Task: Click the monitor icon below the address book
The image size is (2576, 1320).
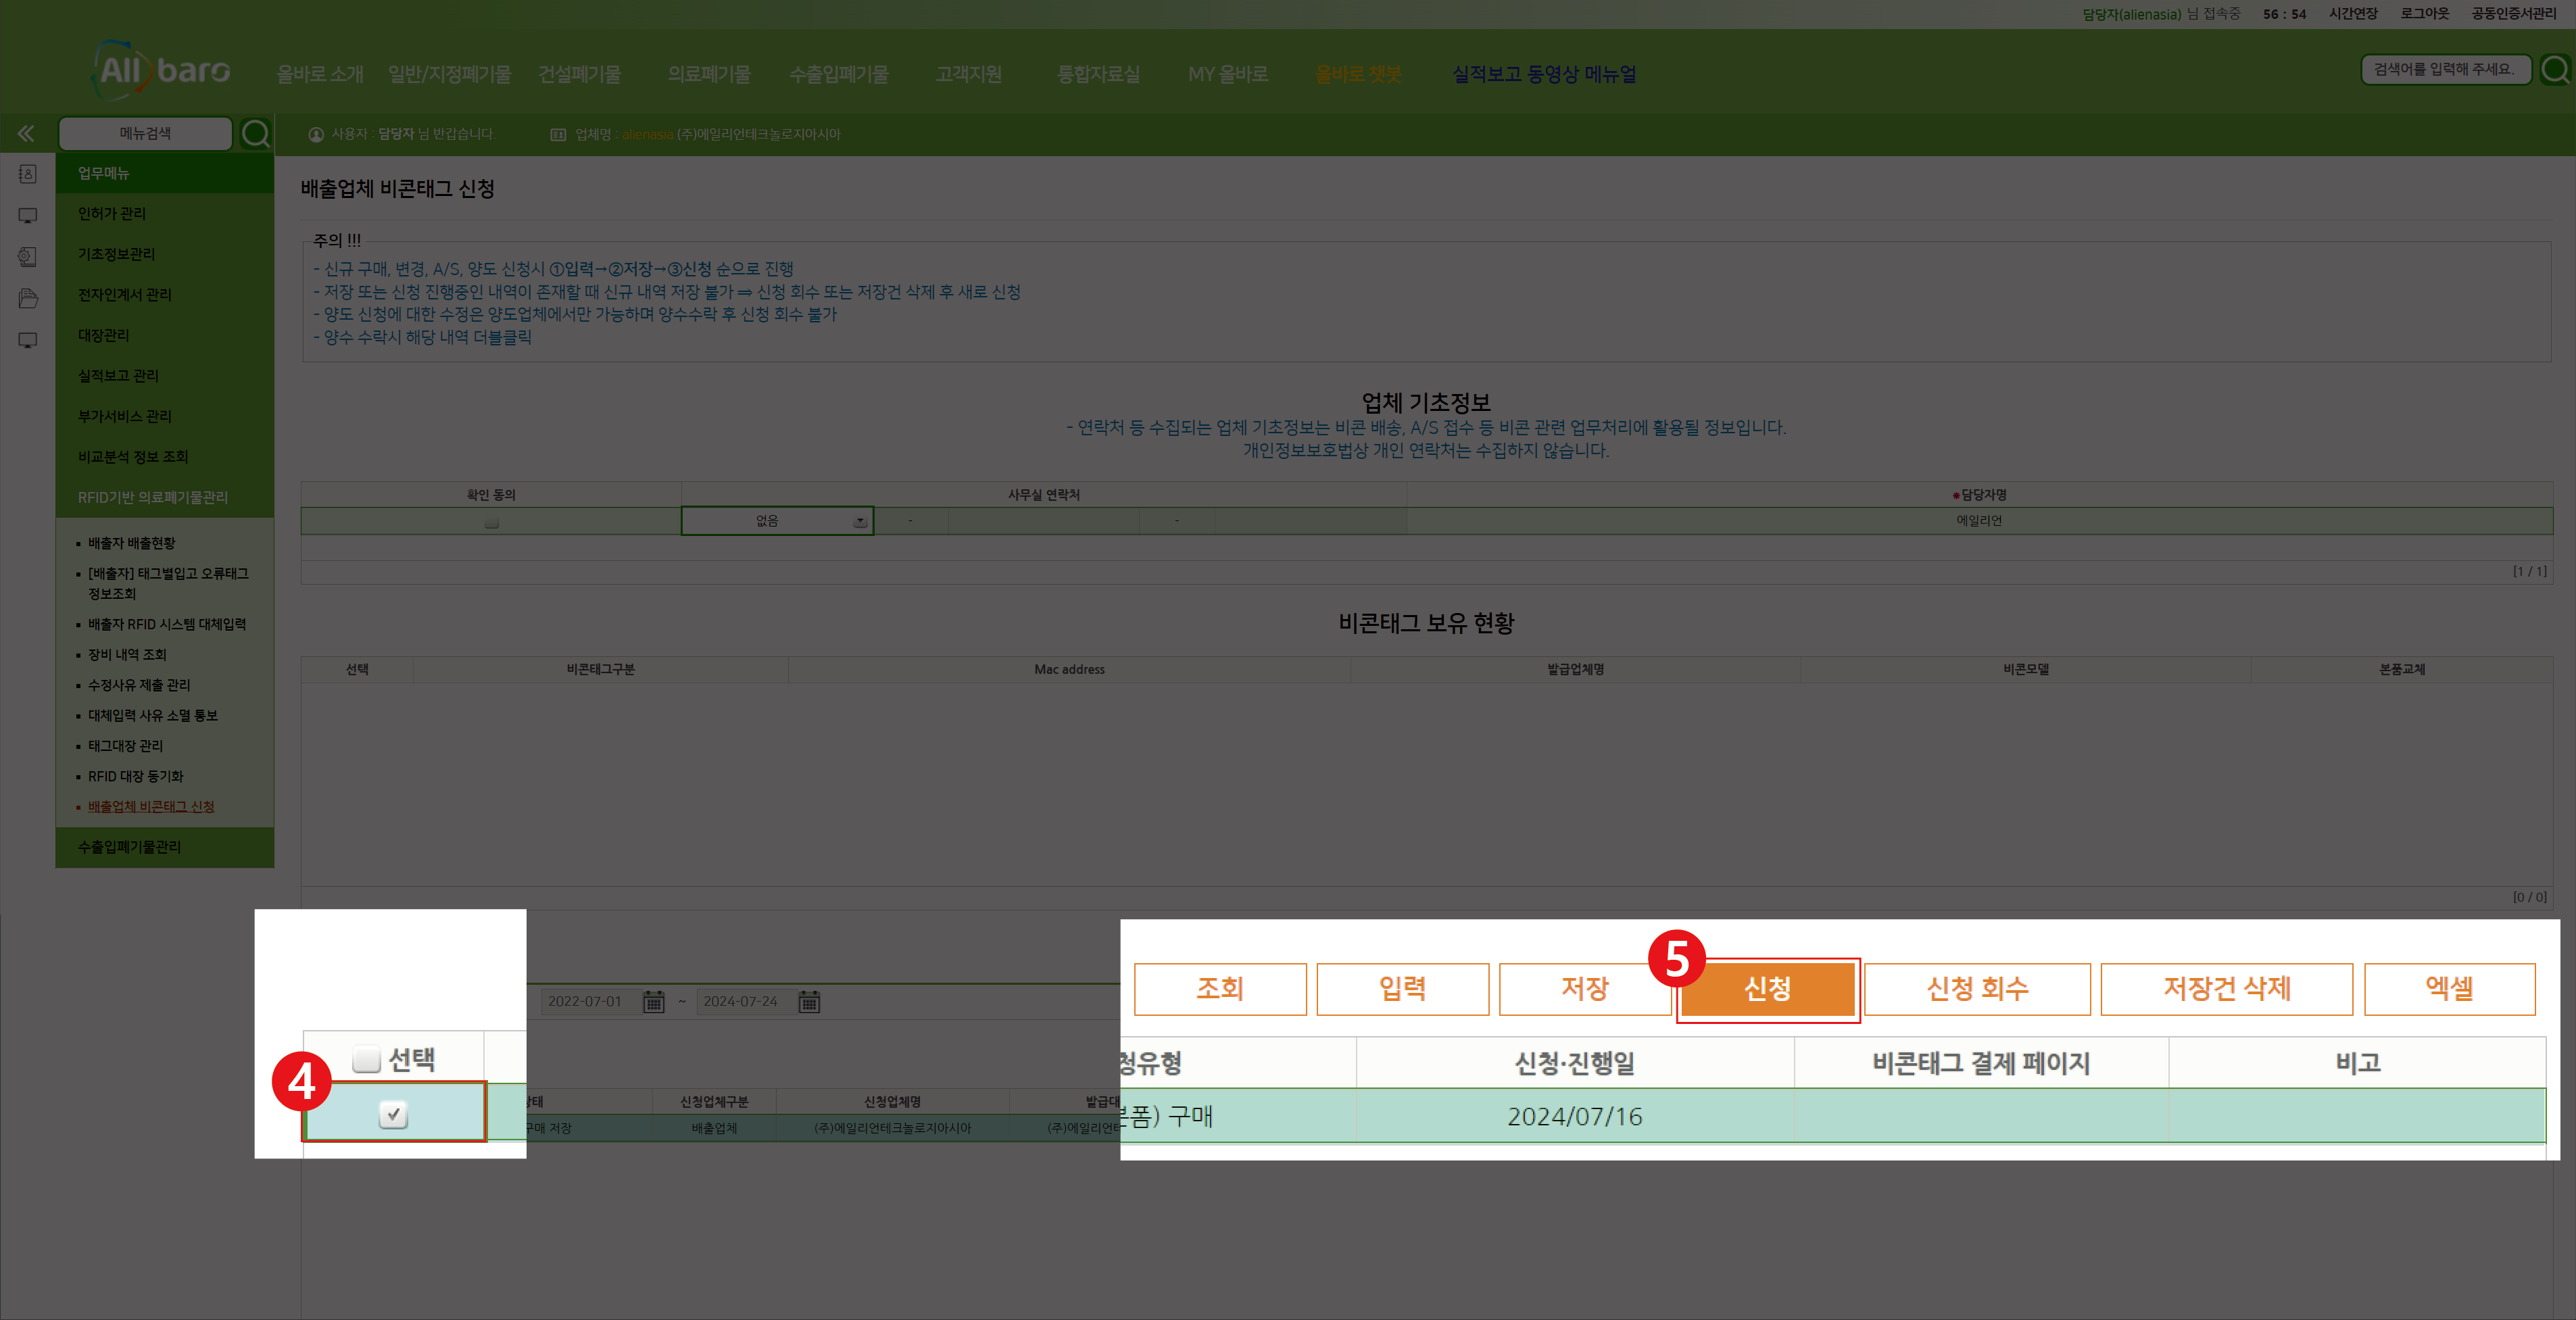Action: pyautogui.click(x=27, y=215)
